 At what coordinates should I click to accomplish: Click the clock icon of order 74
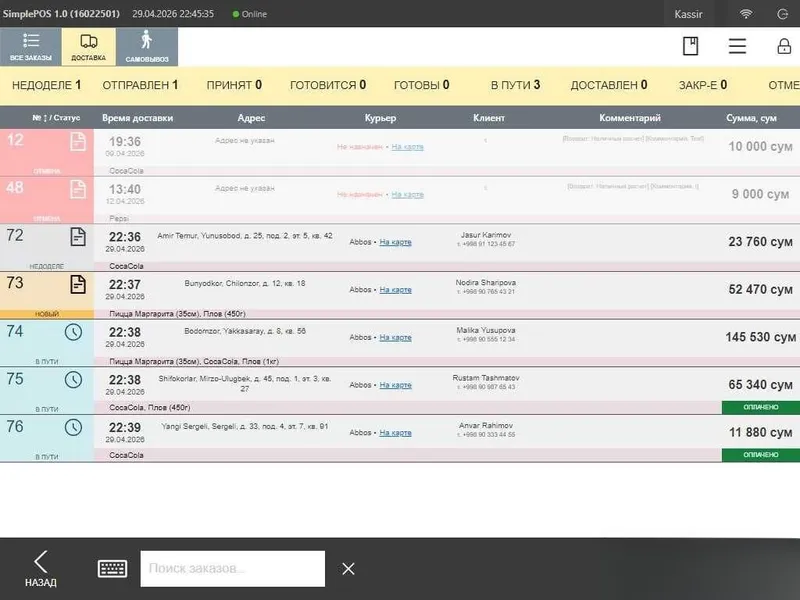pos(73,333)
